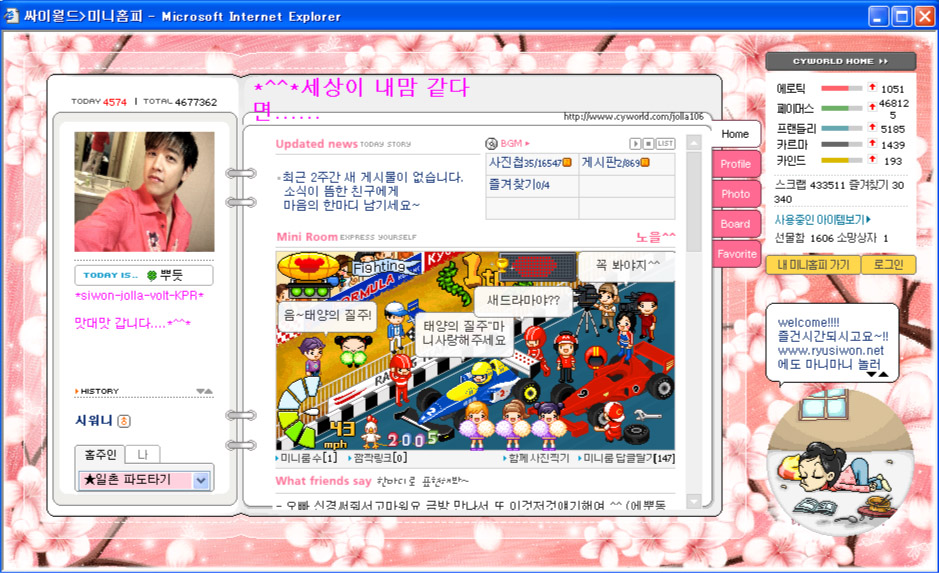
Task: Minimize the Internet Explorer window
Action: (879, 16)
